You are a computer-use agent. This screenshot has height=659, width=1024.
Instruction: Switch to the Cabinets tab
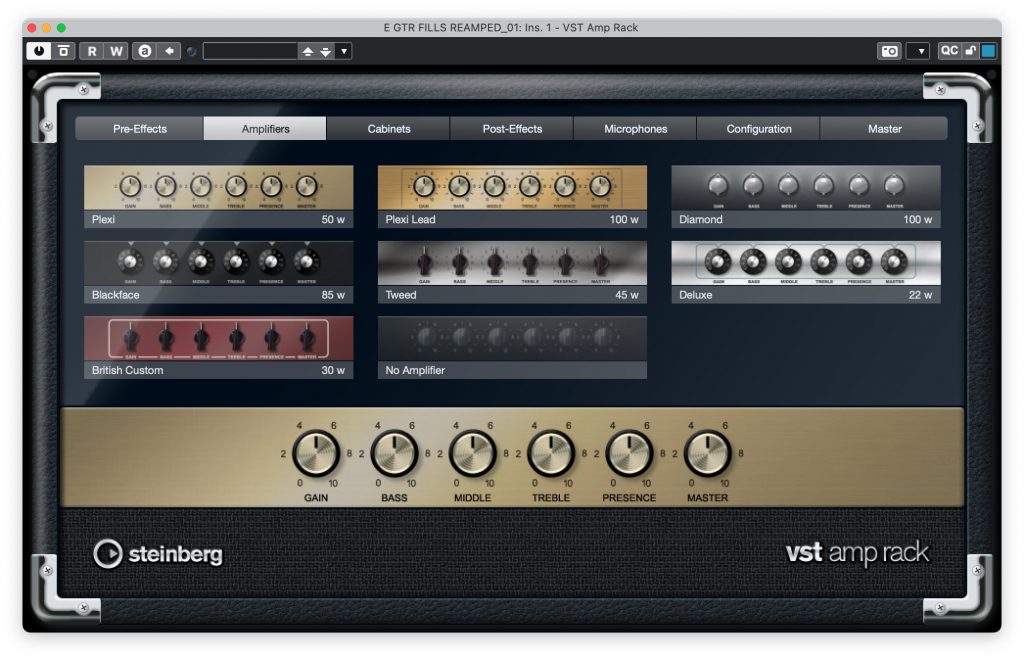[x=388, y=128]
